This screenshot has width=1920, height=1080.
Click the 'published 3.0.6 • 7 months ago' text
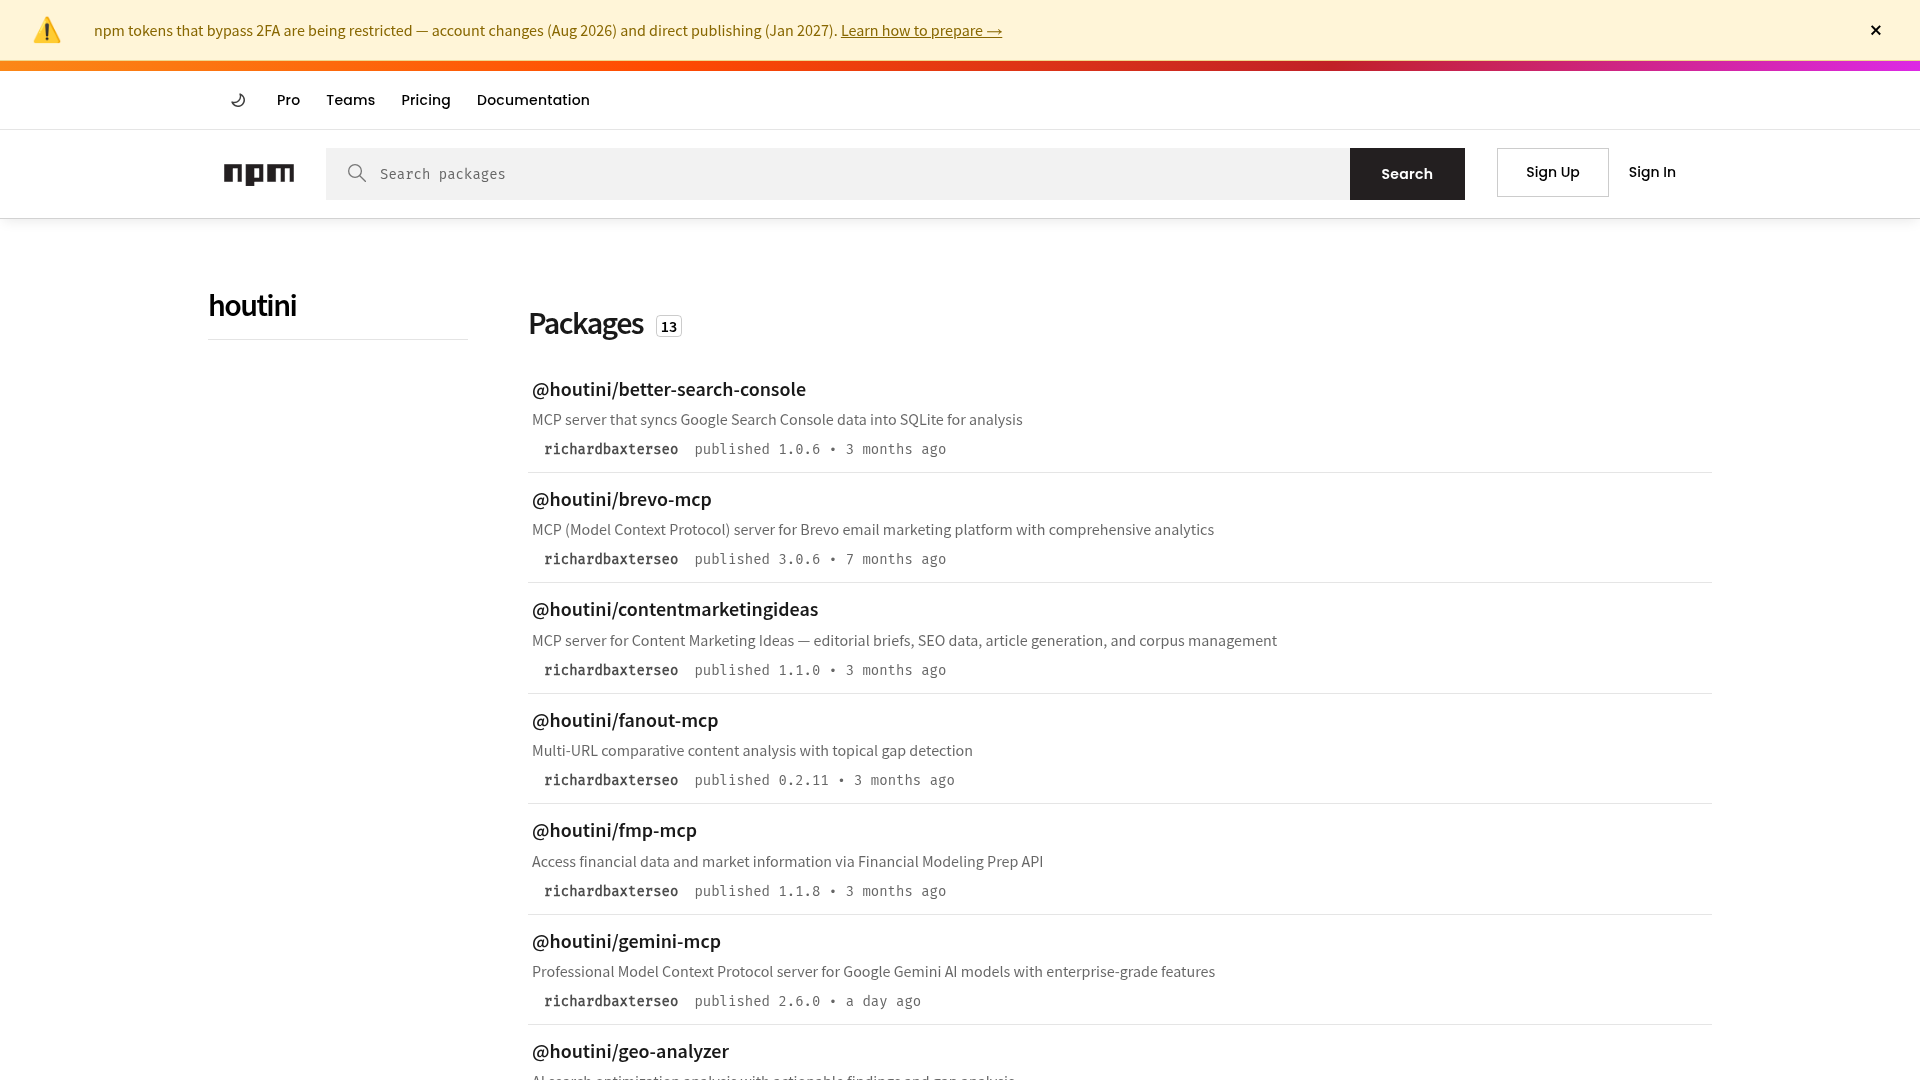coord(820,559)
